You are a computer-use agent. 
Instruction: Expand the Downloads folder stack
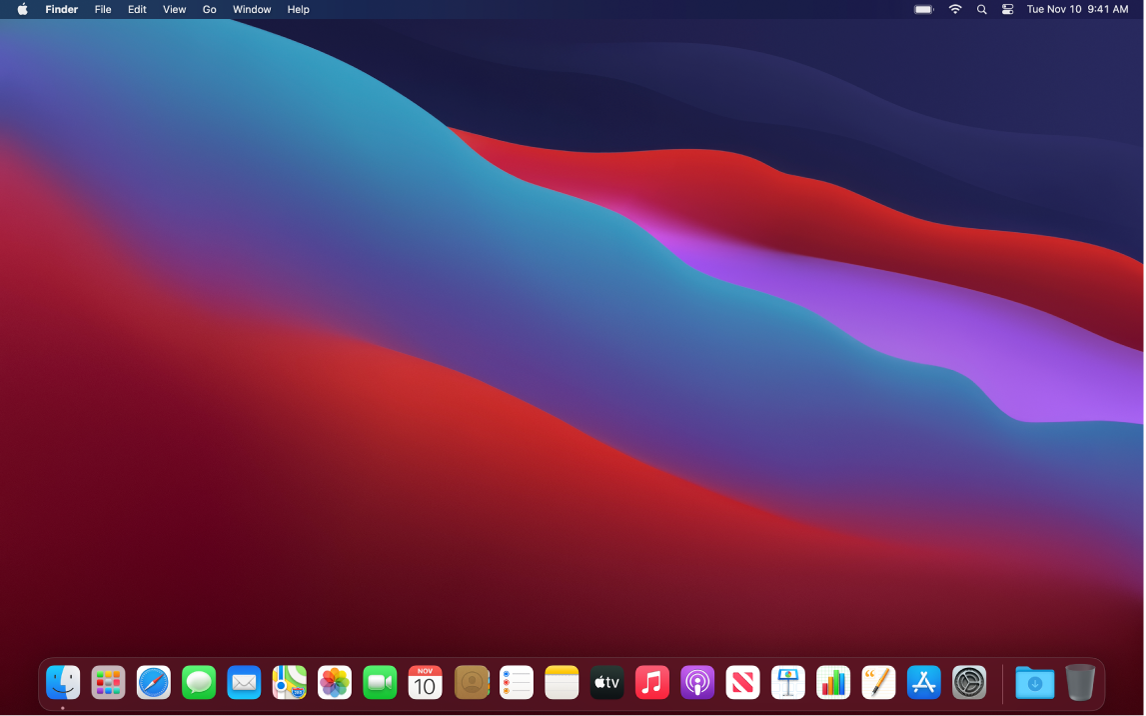tap(1035, 683)
